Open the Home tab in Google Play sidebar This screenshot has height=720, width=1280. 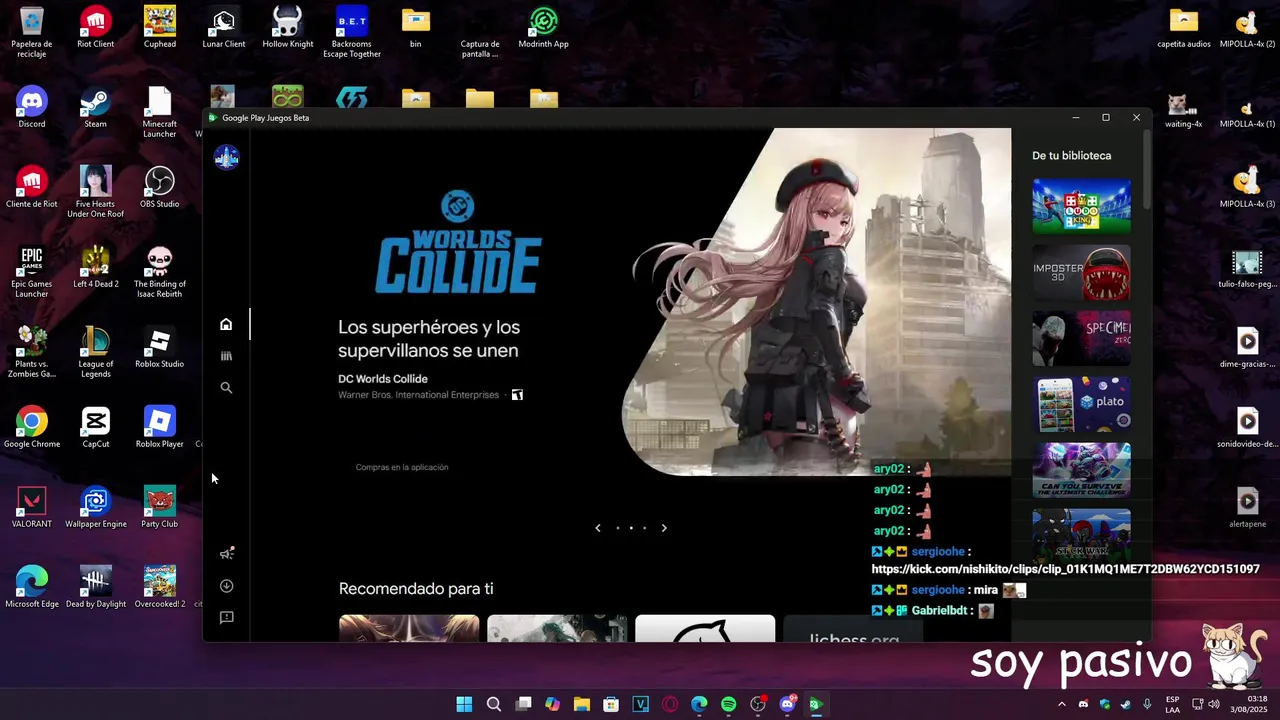(226, 324)
